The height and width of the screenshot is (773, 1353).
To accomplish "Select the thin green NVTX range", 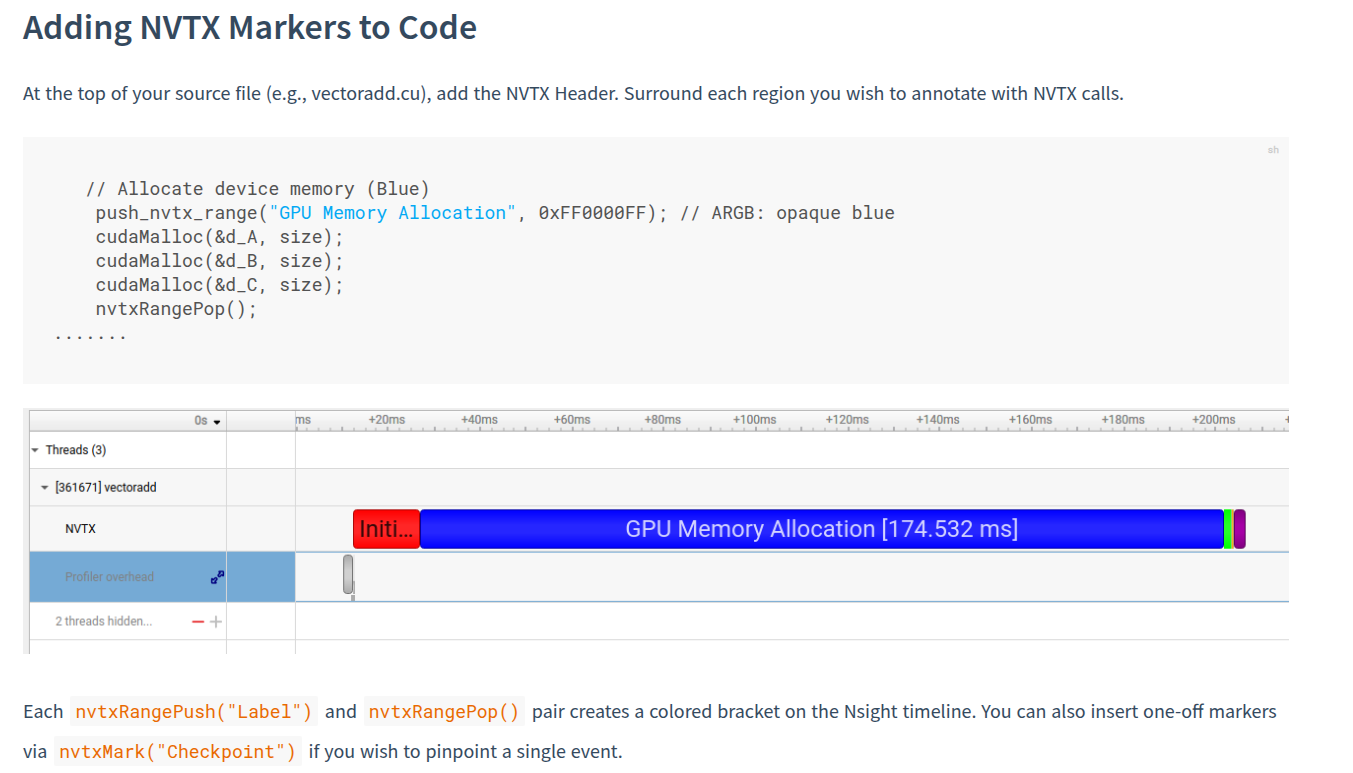I will coord(1228,529).
